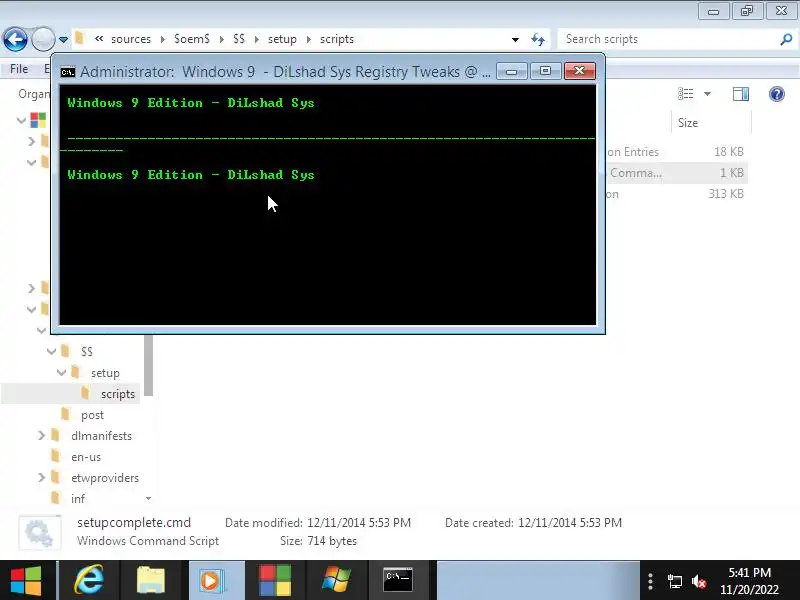The image size is (800, 600).
Task: Click the colorful Windows tree root icon
Action: pyautogui.click(x=38, y=120)
